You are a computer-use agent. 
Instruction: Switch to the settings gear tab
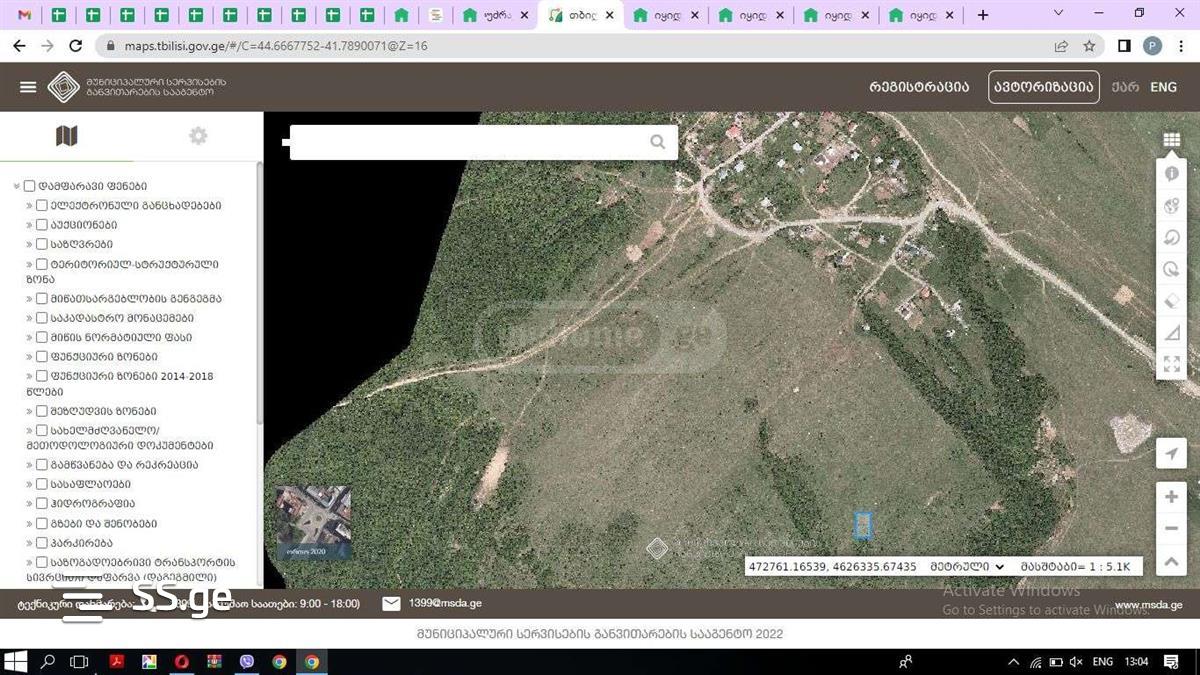click(x=198, y=136)
